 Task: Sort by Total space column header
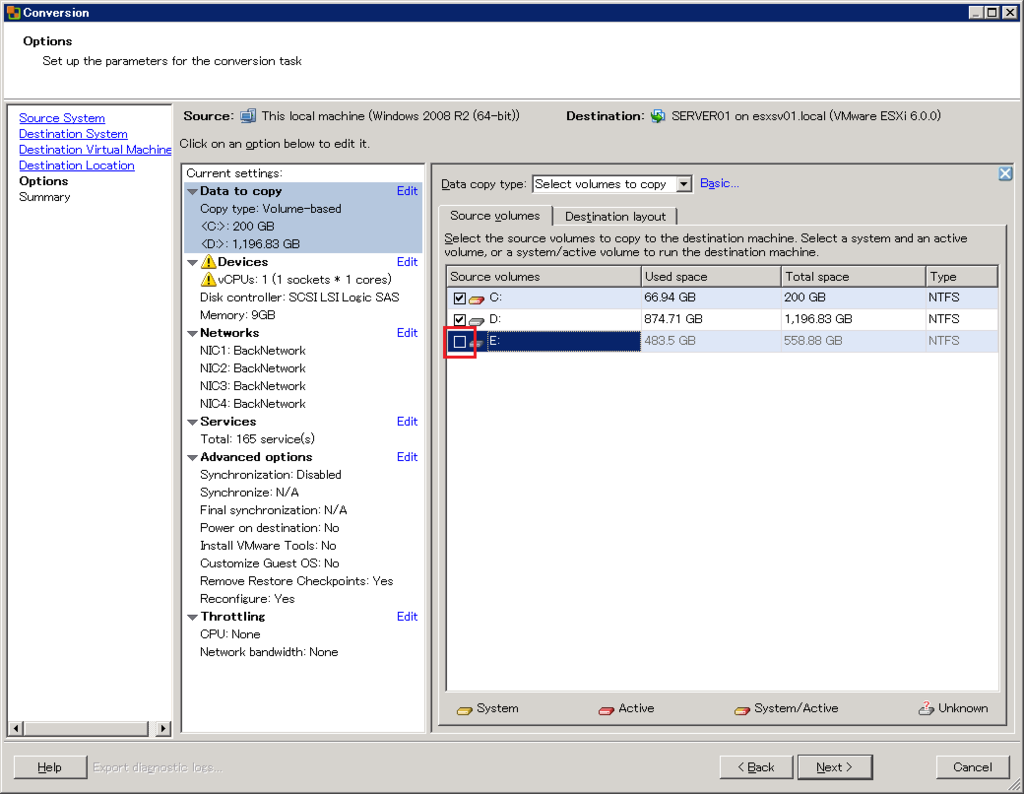pyautogui.click(x=854, y=277)
